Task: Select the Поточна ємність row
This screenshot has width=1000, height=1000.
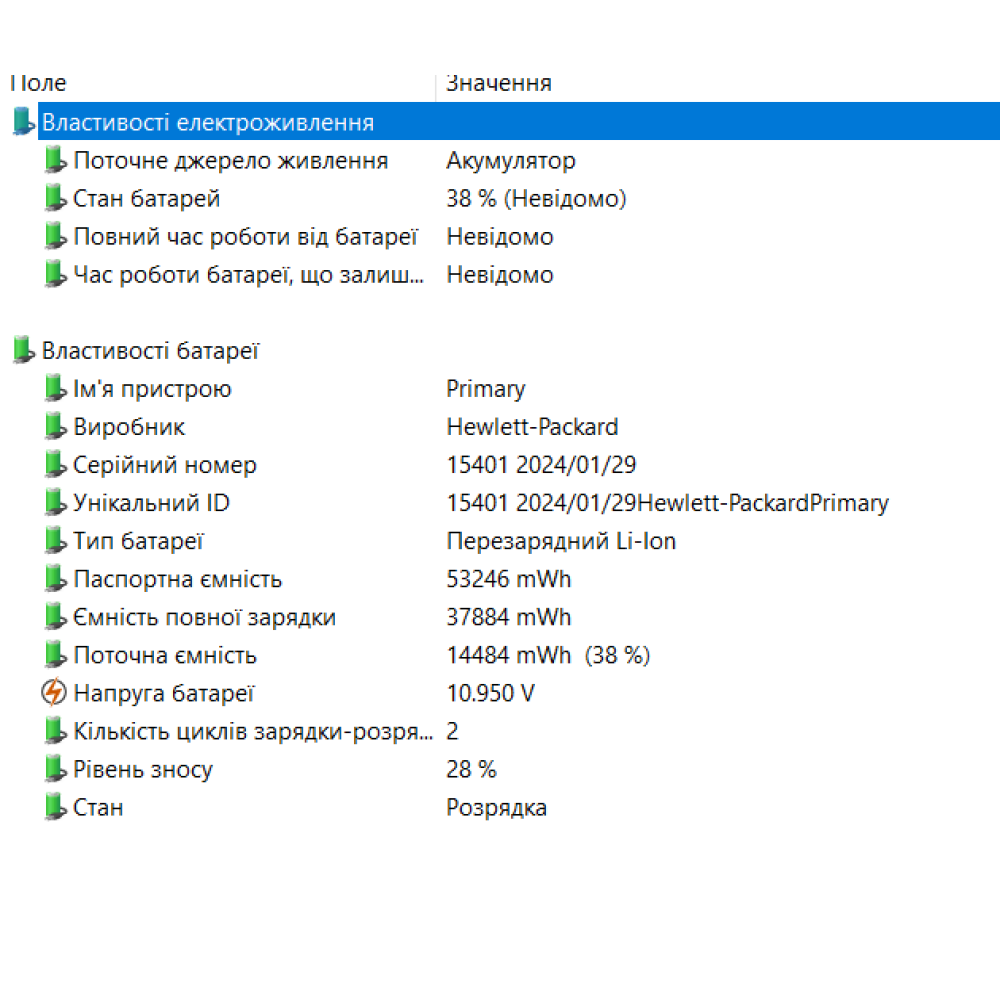Action: (165, 655)
